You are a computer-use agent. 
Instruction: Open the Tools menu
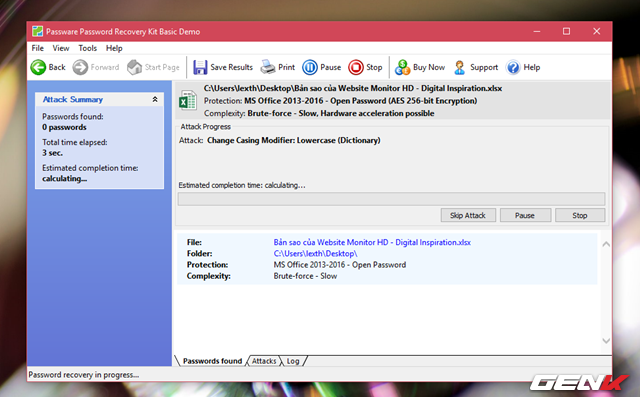pos(88,48)
